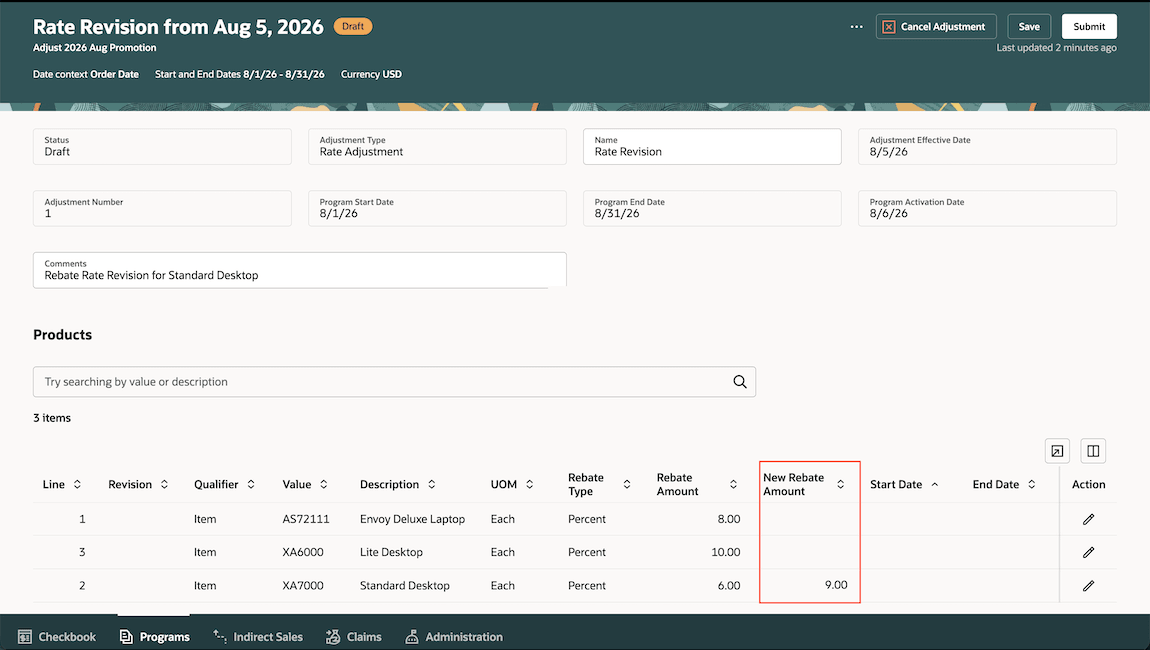Click the products search field
The width and height of the screenshot is (1150, 650).
[394, 381]
